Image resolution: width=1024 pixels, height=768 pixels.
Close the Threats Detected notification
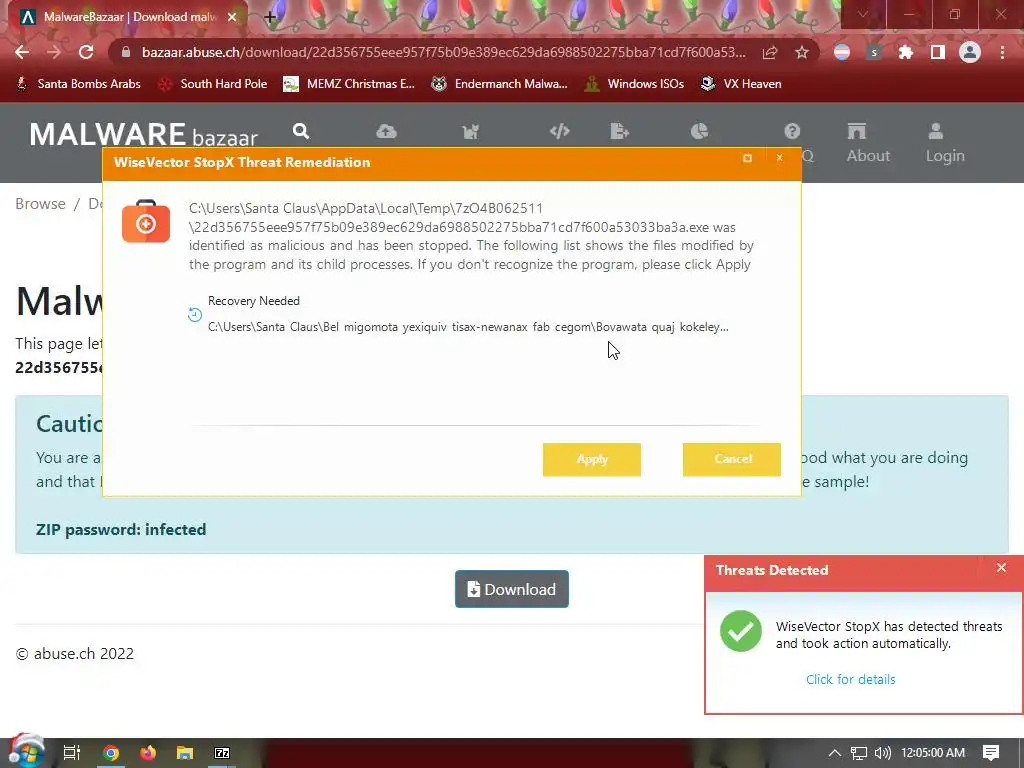click(1001, 568)
